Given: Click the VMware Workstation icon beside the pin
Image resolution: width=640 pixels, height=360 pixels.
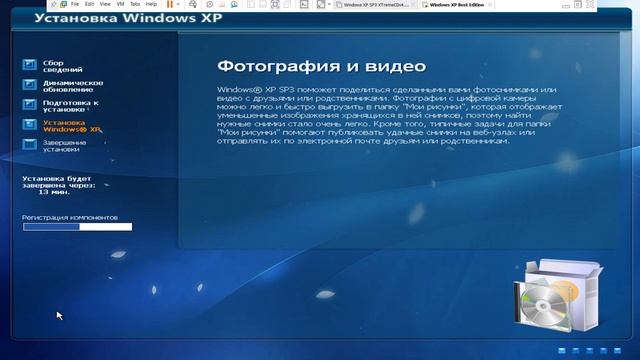Looking at the screenshot, I should [x=64, y=4].
